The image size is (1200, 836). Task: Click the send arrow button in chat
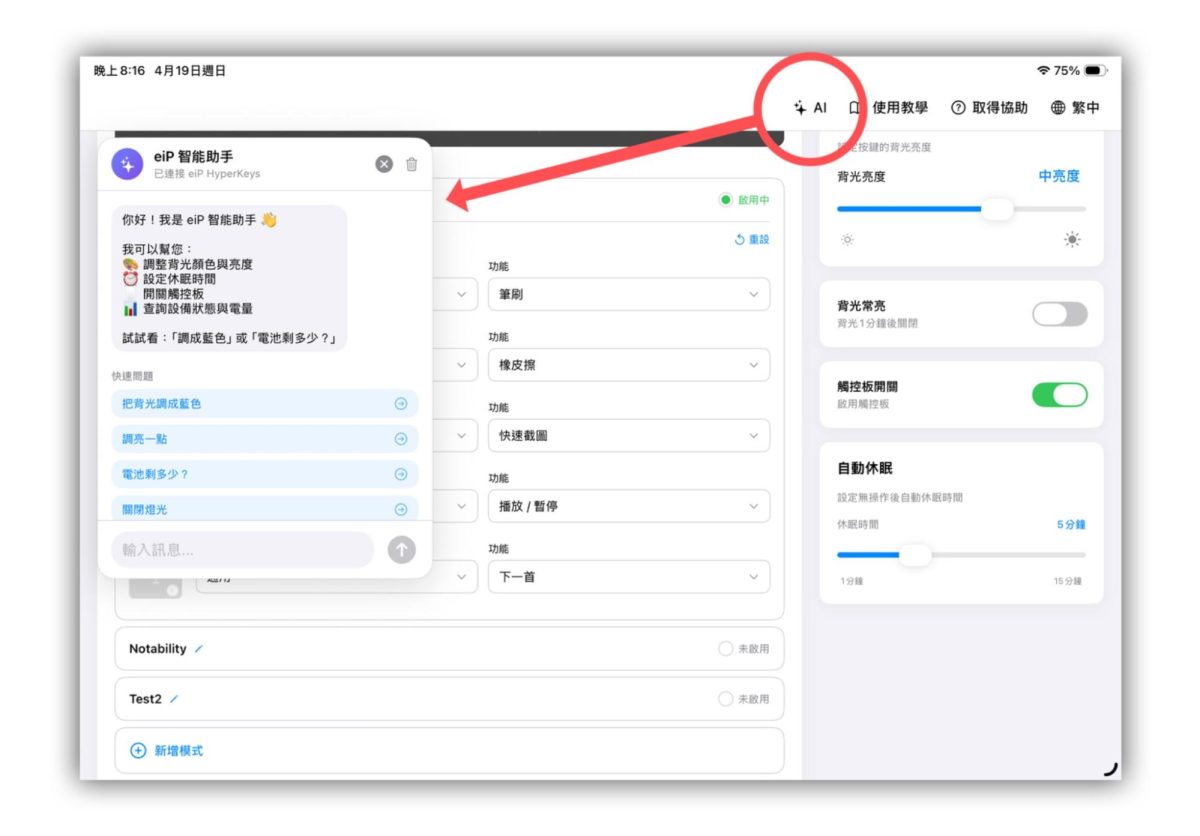[x=401, y=550]
